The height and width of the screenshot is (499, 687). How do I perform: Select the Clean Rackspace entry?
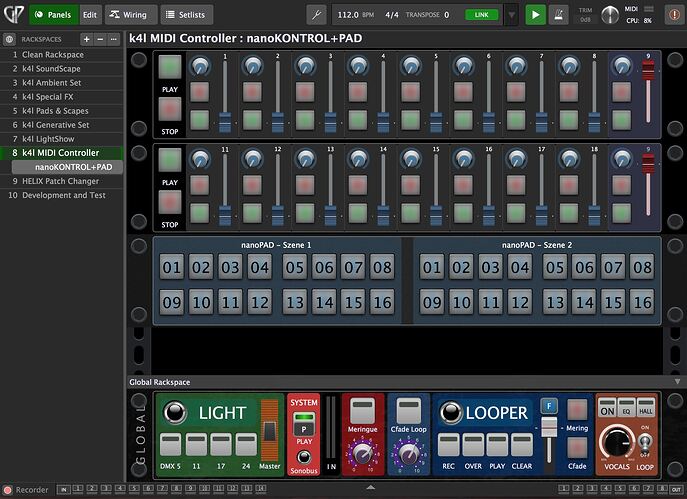[x=62, y=55]
